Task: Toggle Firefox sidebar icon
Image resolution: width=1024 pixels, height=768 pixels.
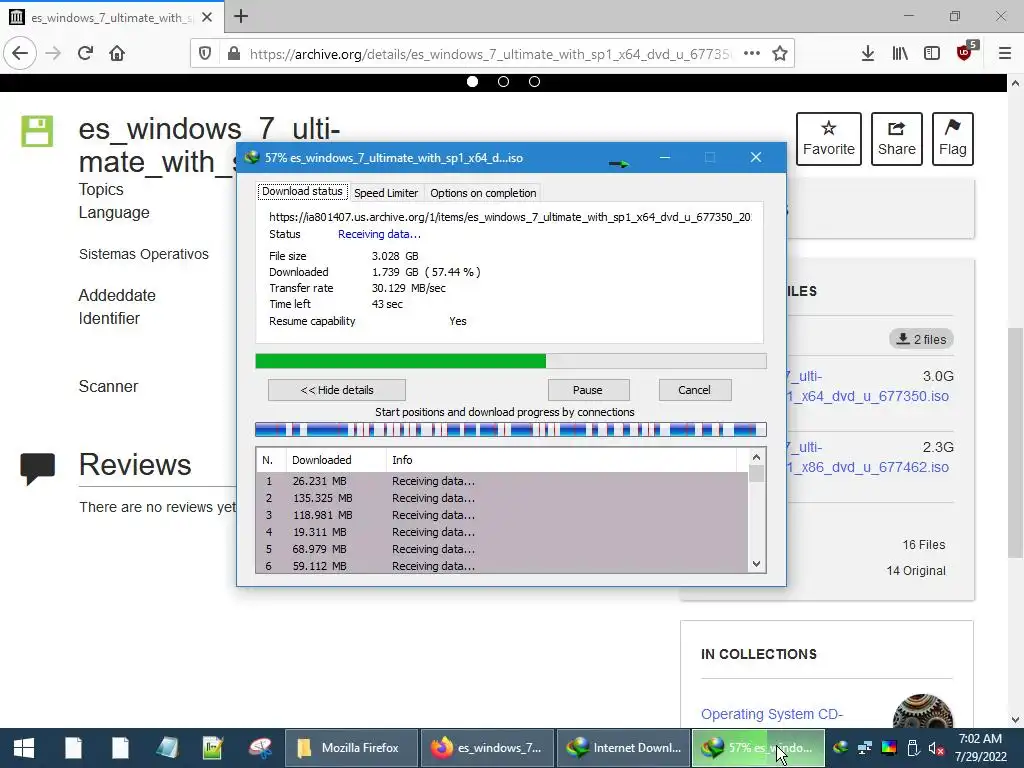Action: coord(932,54)
